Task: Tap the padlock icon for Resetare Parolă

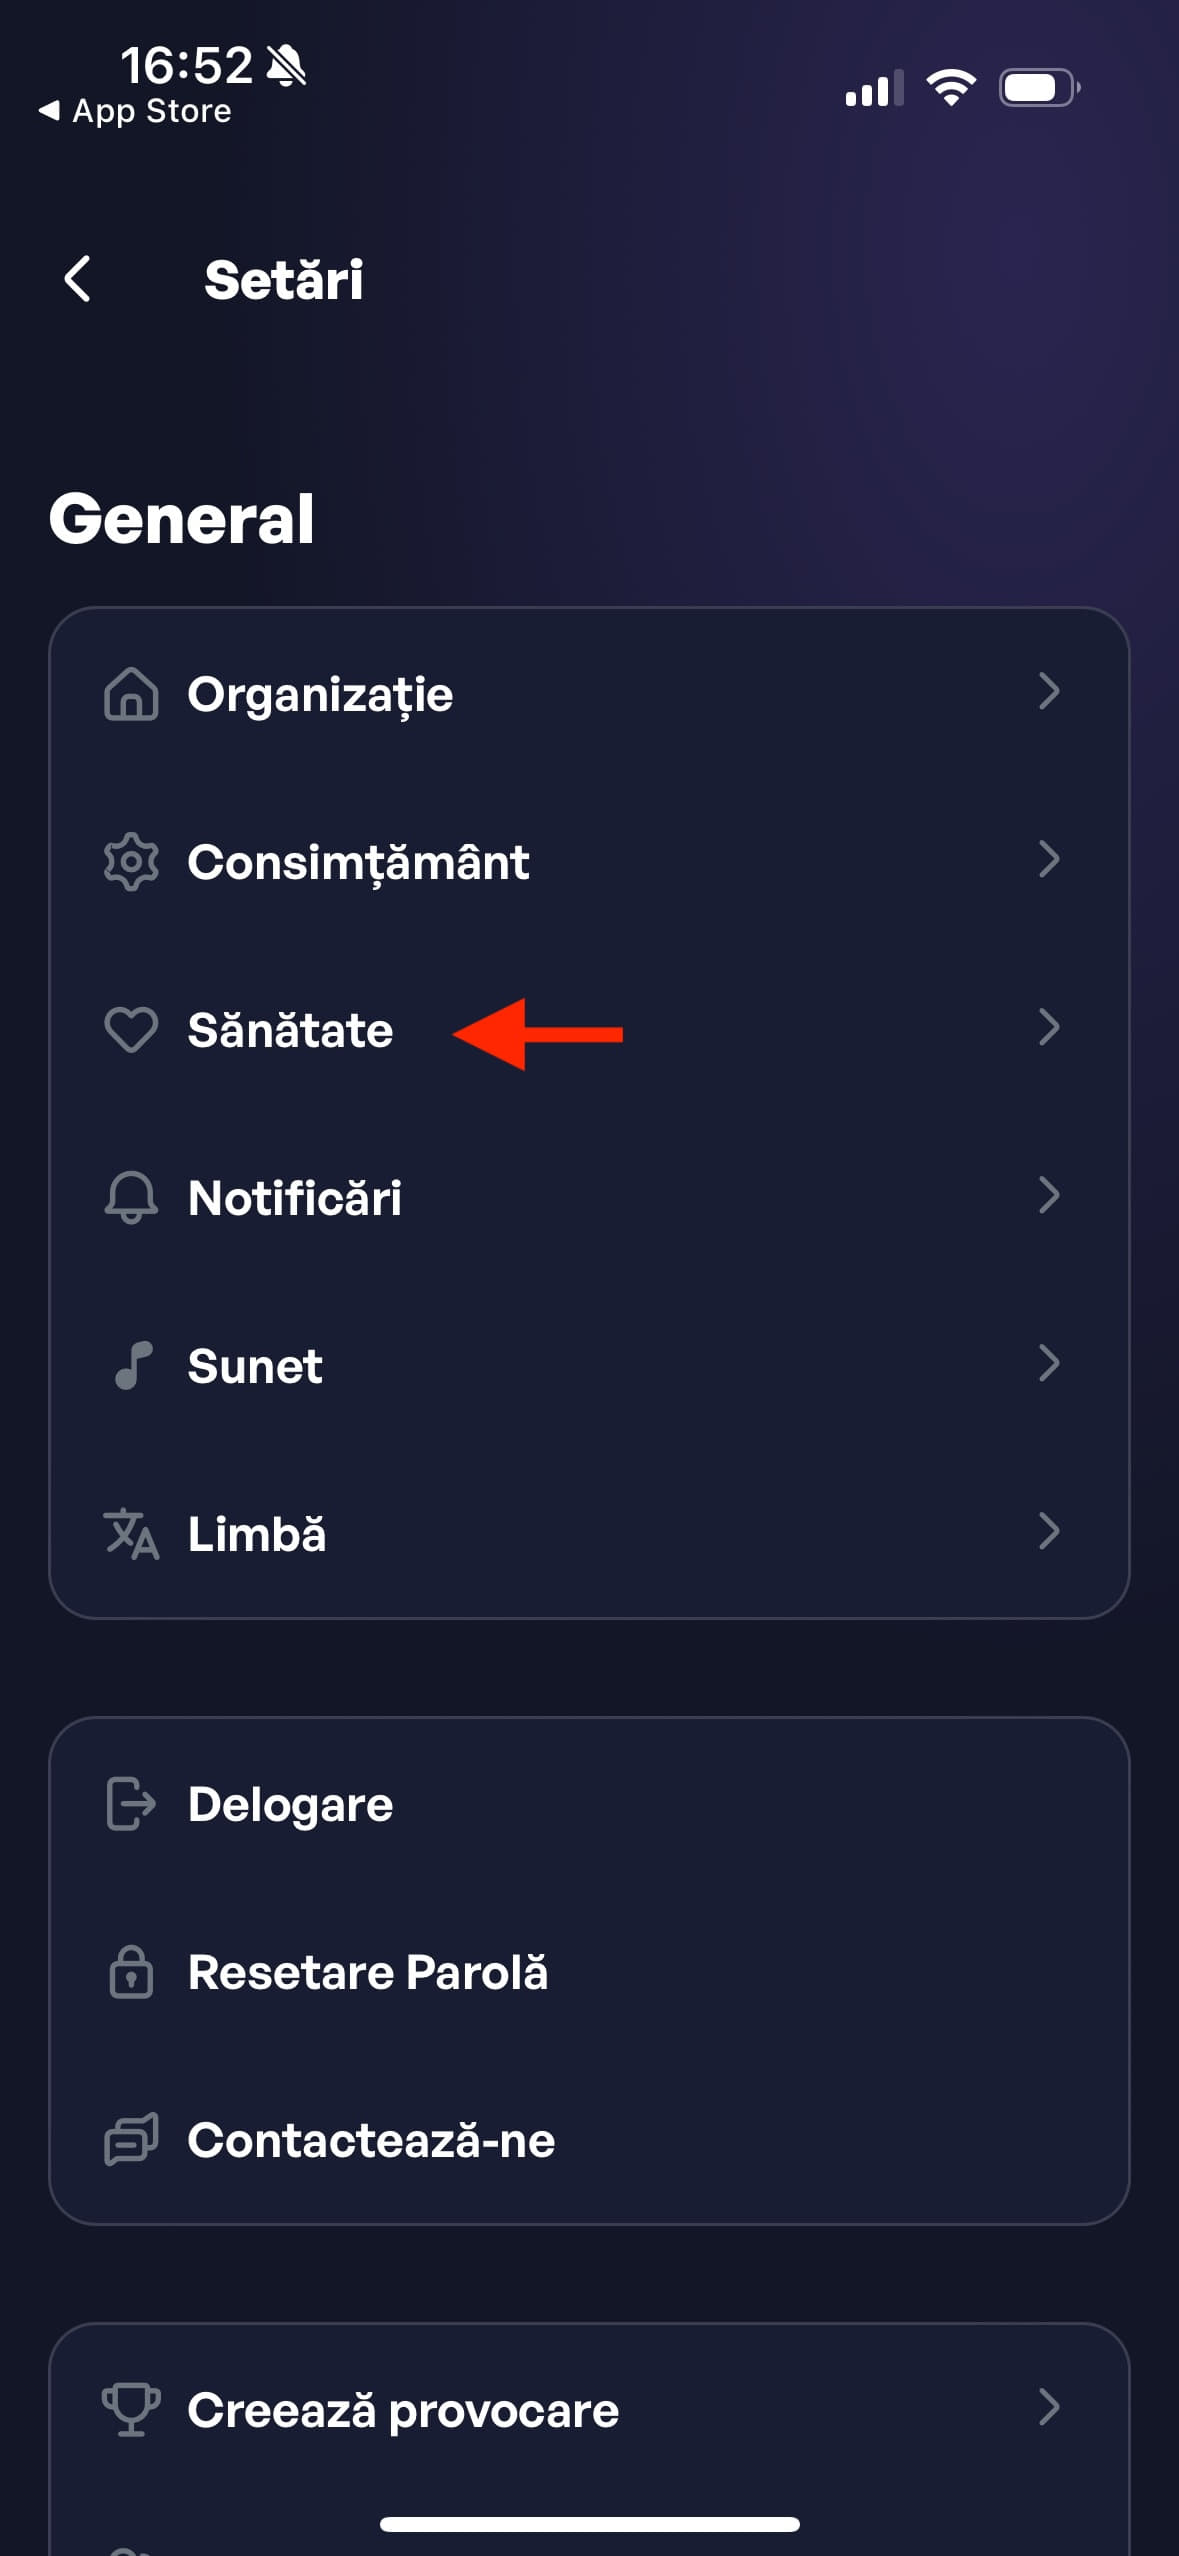Action: (x=131, y=1972)
